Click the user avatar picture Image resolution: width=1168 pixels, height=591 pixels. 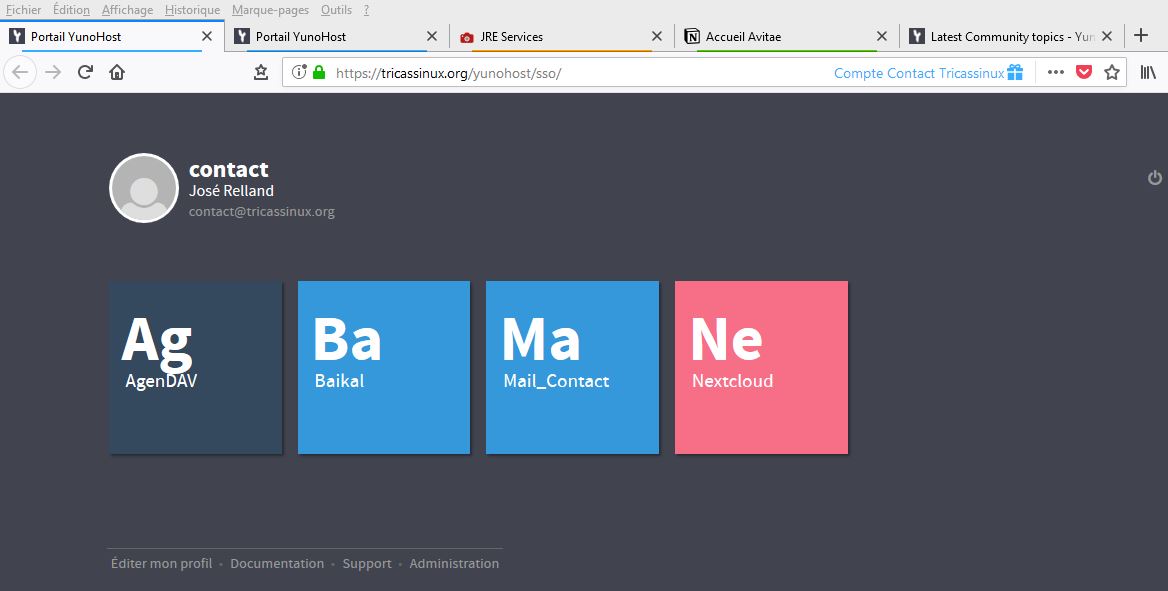pyautogui.click(x=144, y=188)
